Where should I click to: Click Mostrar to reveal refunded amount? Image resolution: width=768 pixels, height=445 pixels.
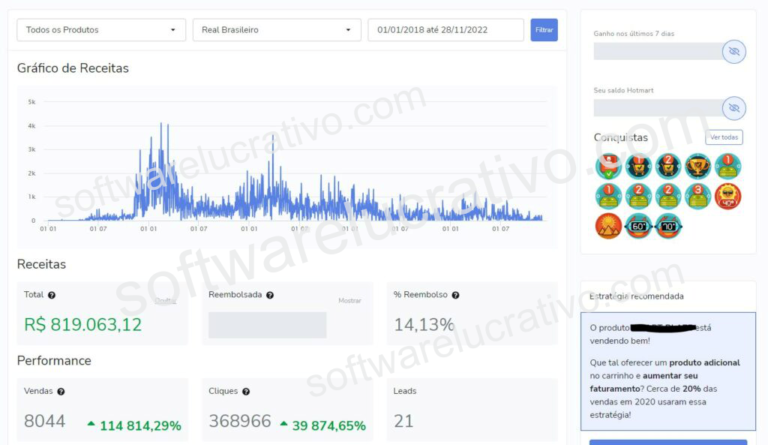click(349, 300)
